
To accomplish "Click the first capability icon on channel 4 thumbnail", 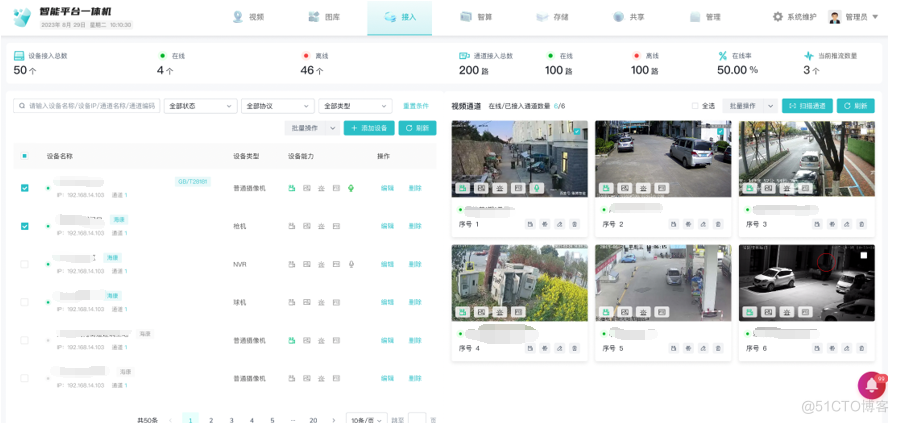I will [463, 312].
